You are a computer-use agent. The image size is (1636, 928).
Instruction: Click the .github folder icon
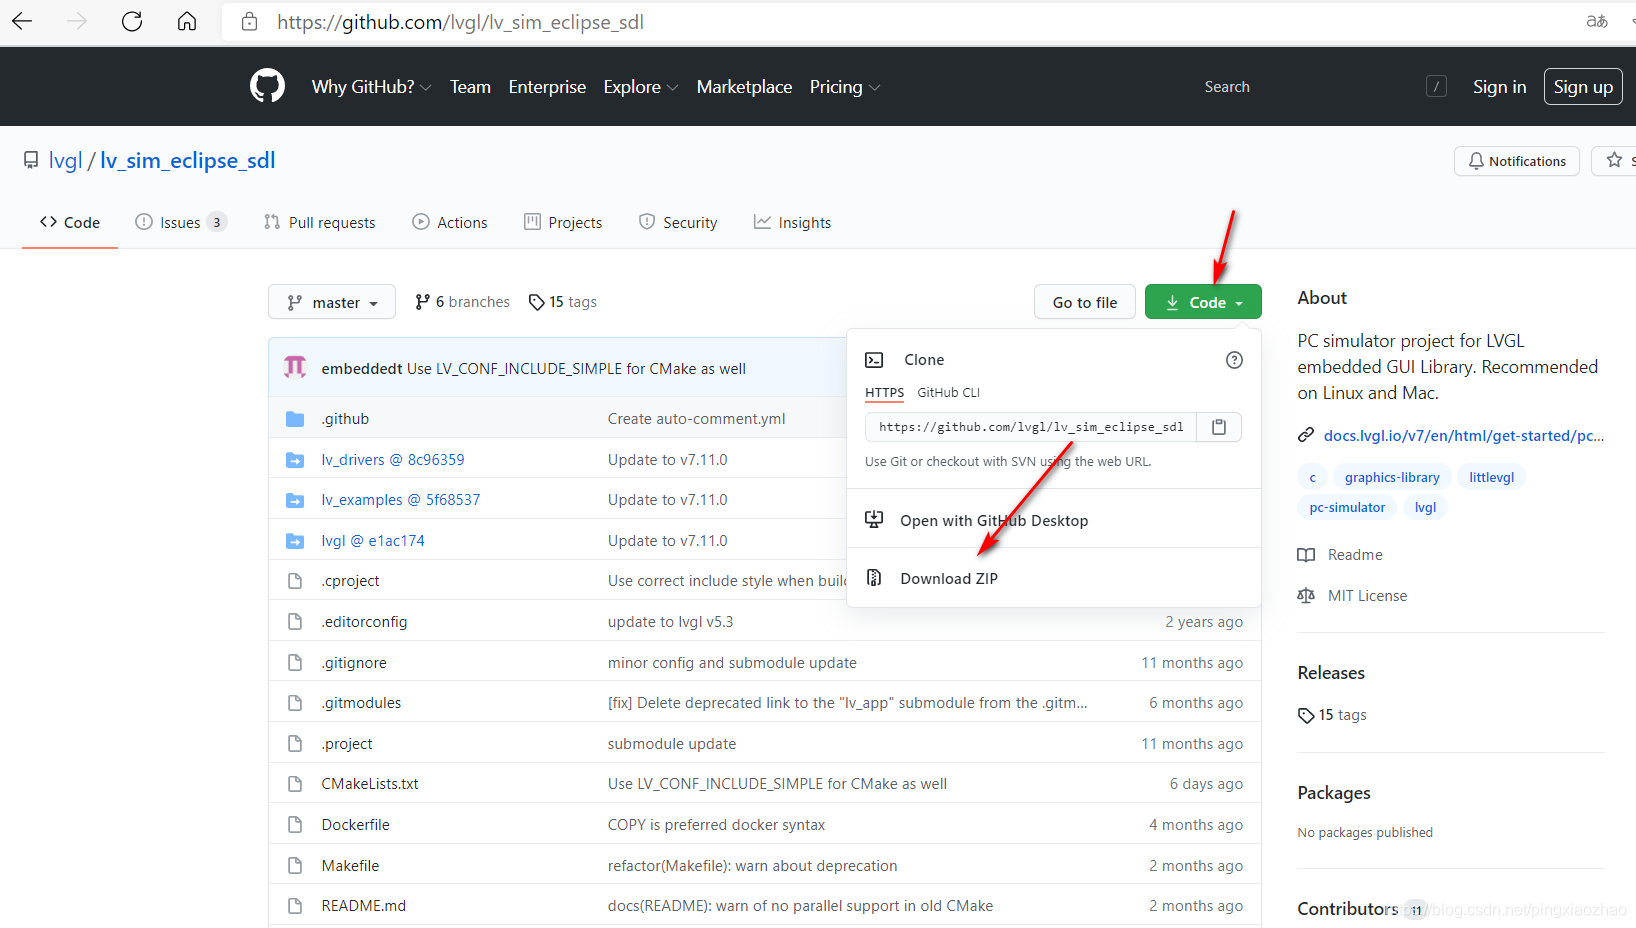(295, 419)
